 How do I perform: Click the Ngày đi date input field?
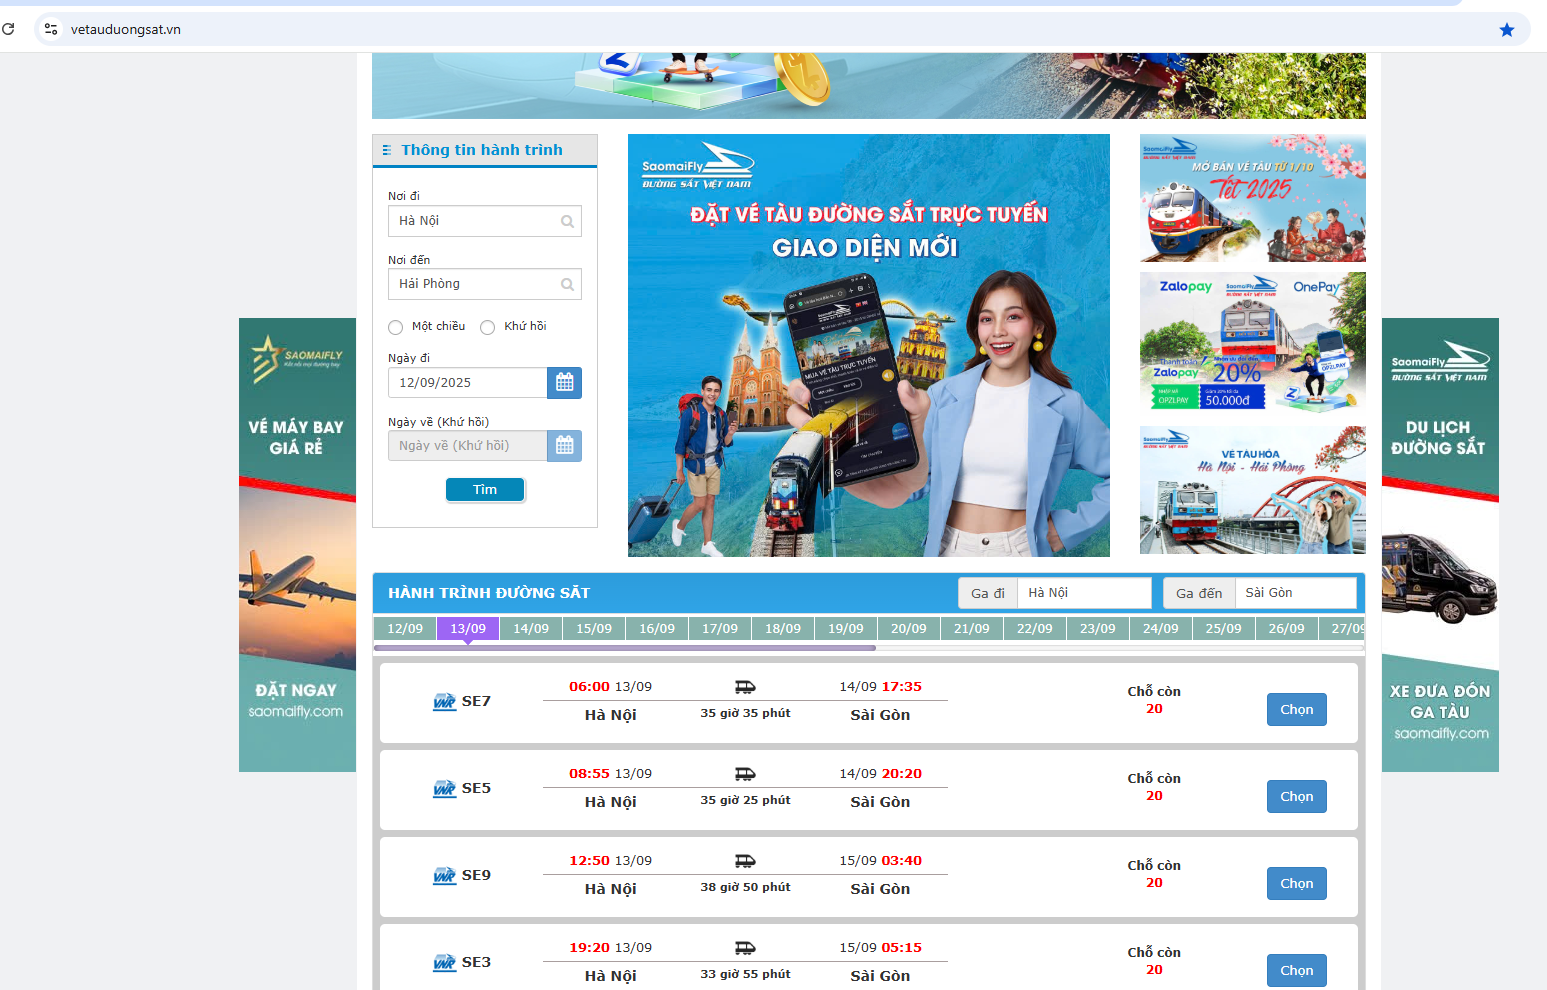(x=467, y=383)
